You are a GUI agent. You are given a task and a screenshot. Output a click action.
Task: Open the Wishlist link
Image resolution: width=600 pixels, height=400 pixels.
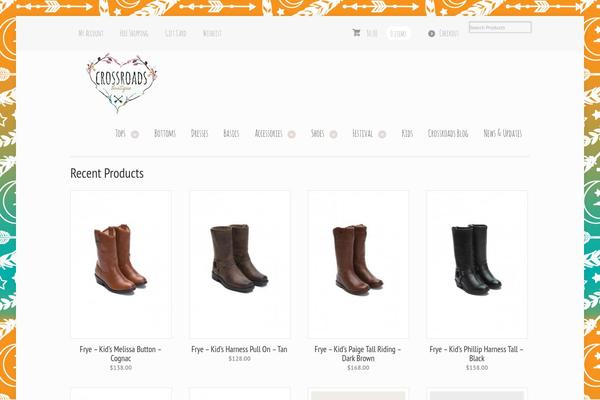(x=212, y=33)
